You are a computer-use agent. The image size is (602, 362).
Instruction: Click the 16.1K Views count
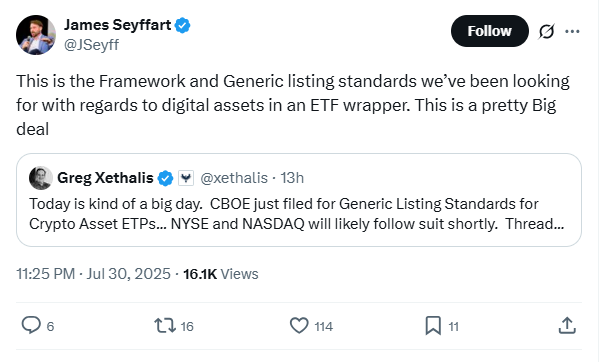point(221,274)
